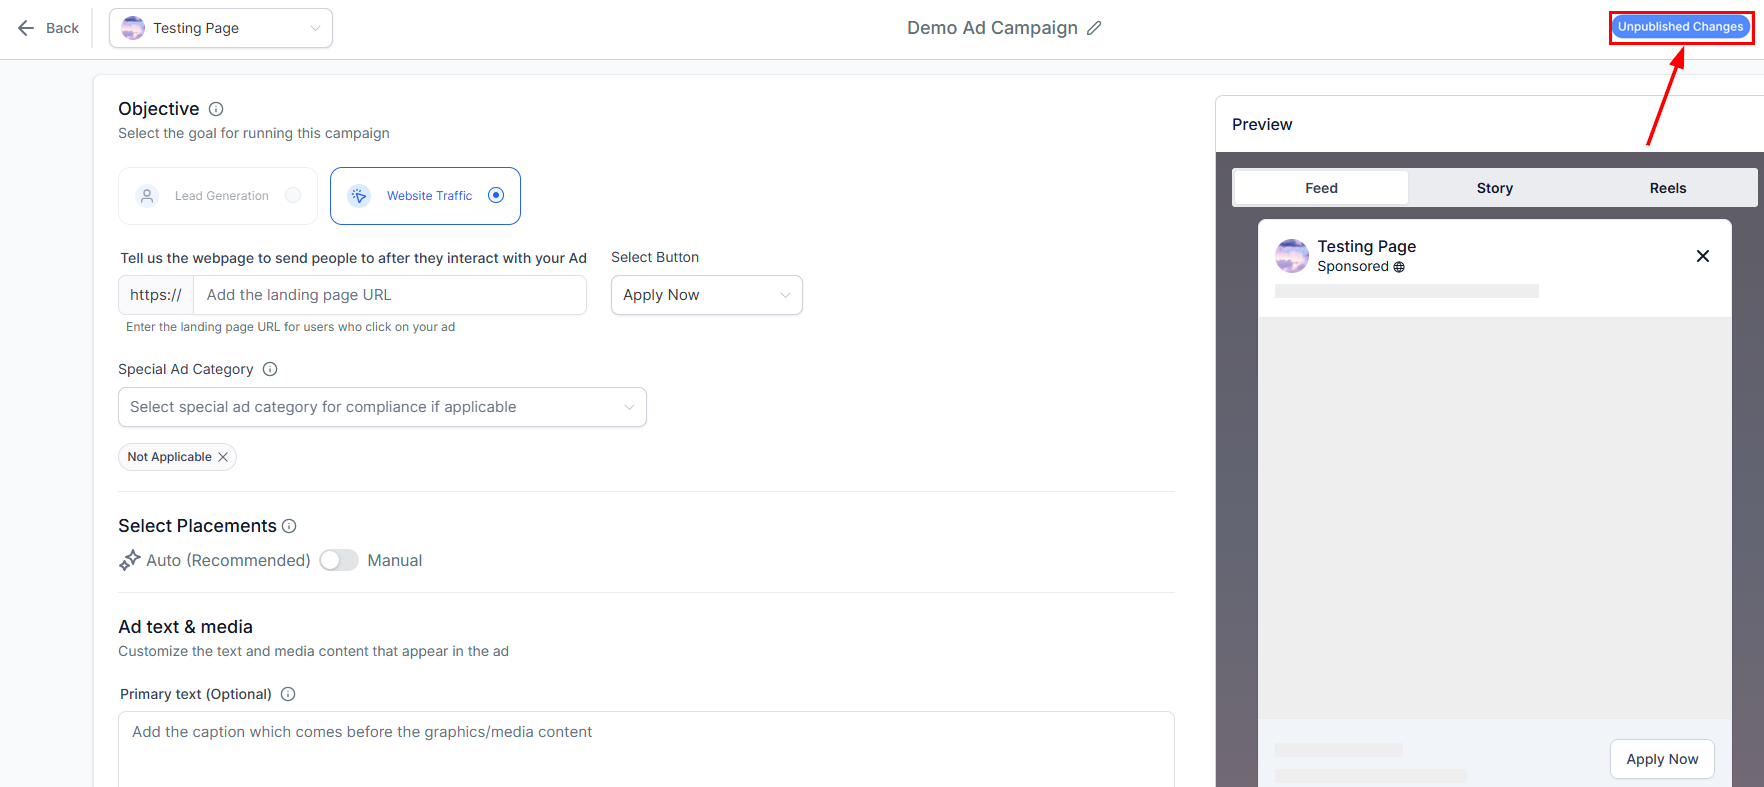Click the Auto (Recommended) label
1764x787 pixels.
228,560
